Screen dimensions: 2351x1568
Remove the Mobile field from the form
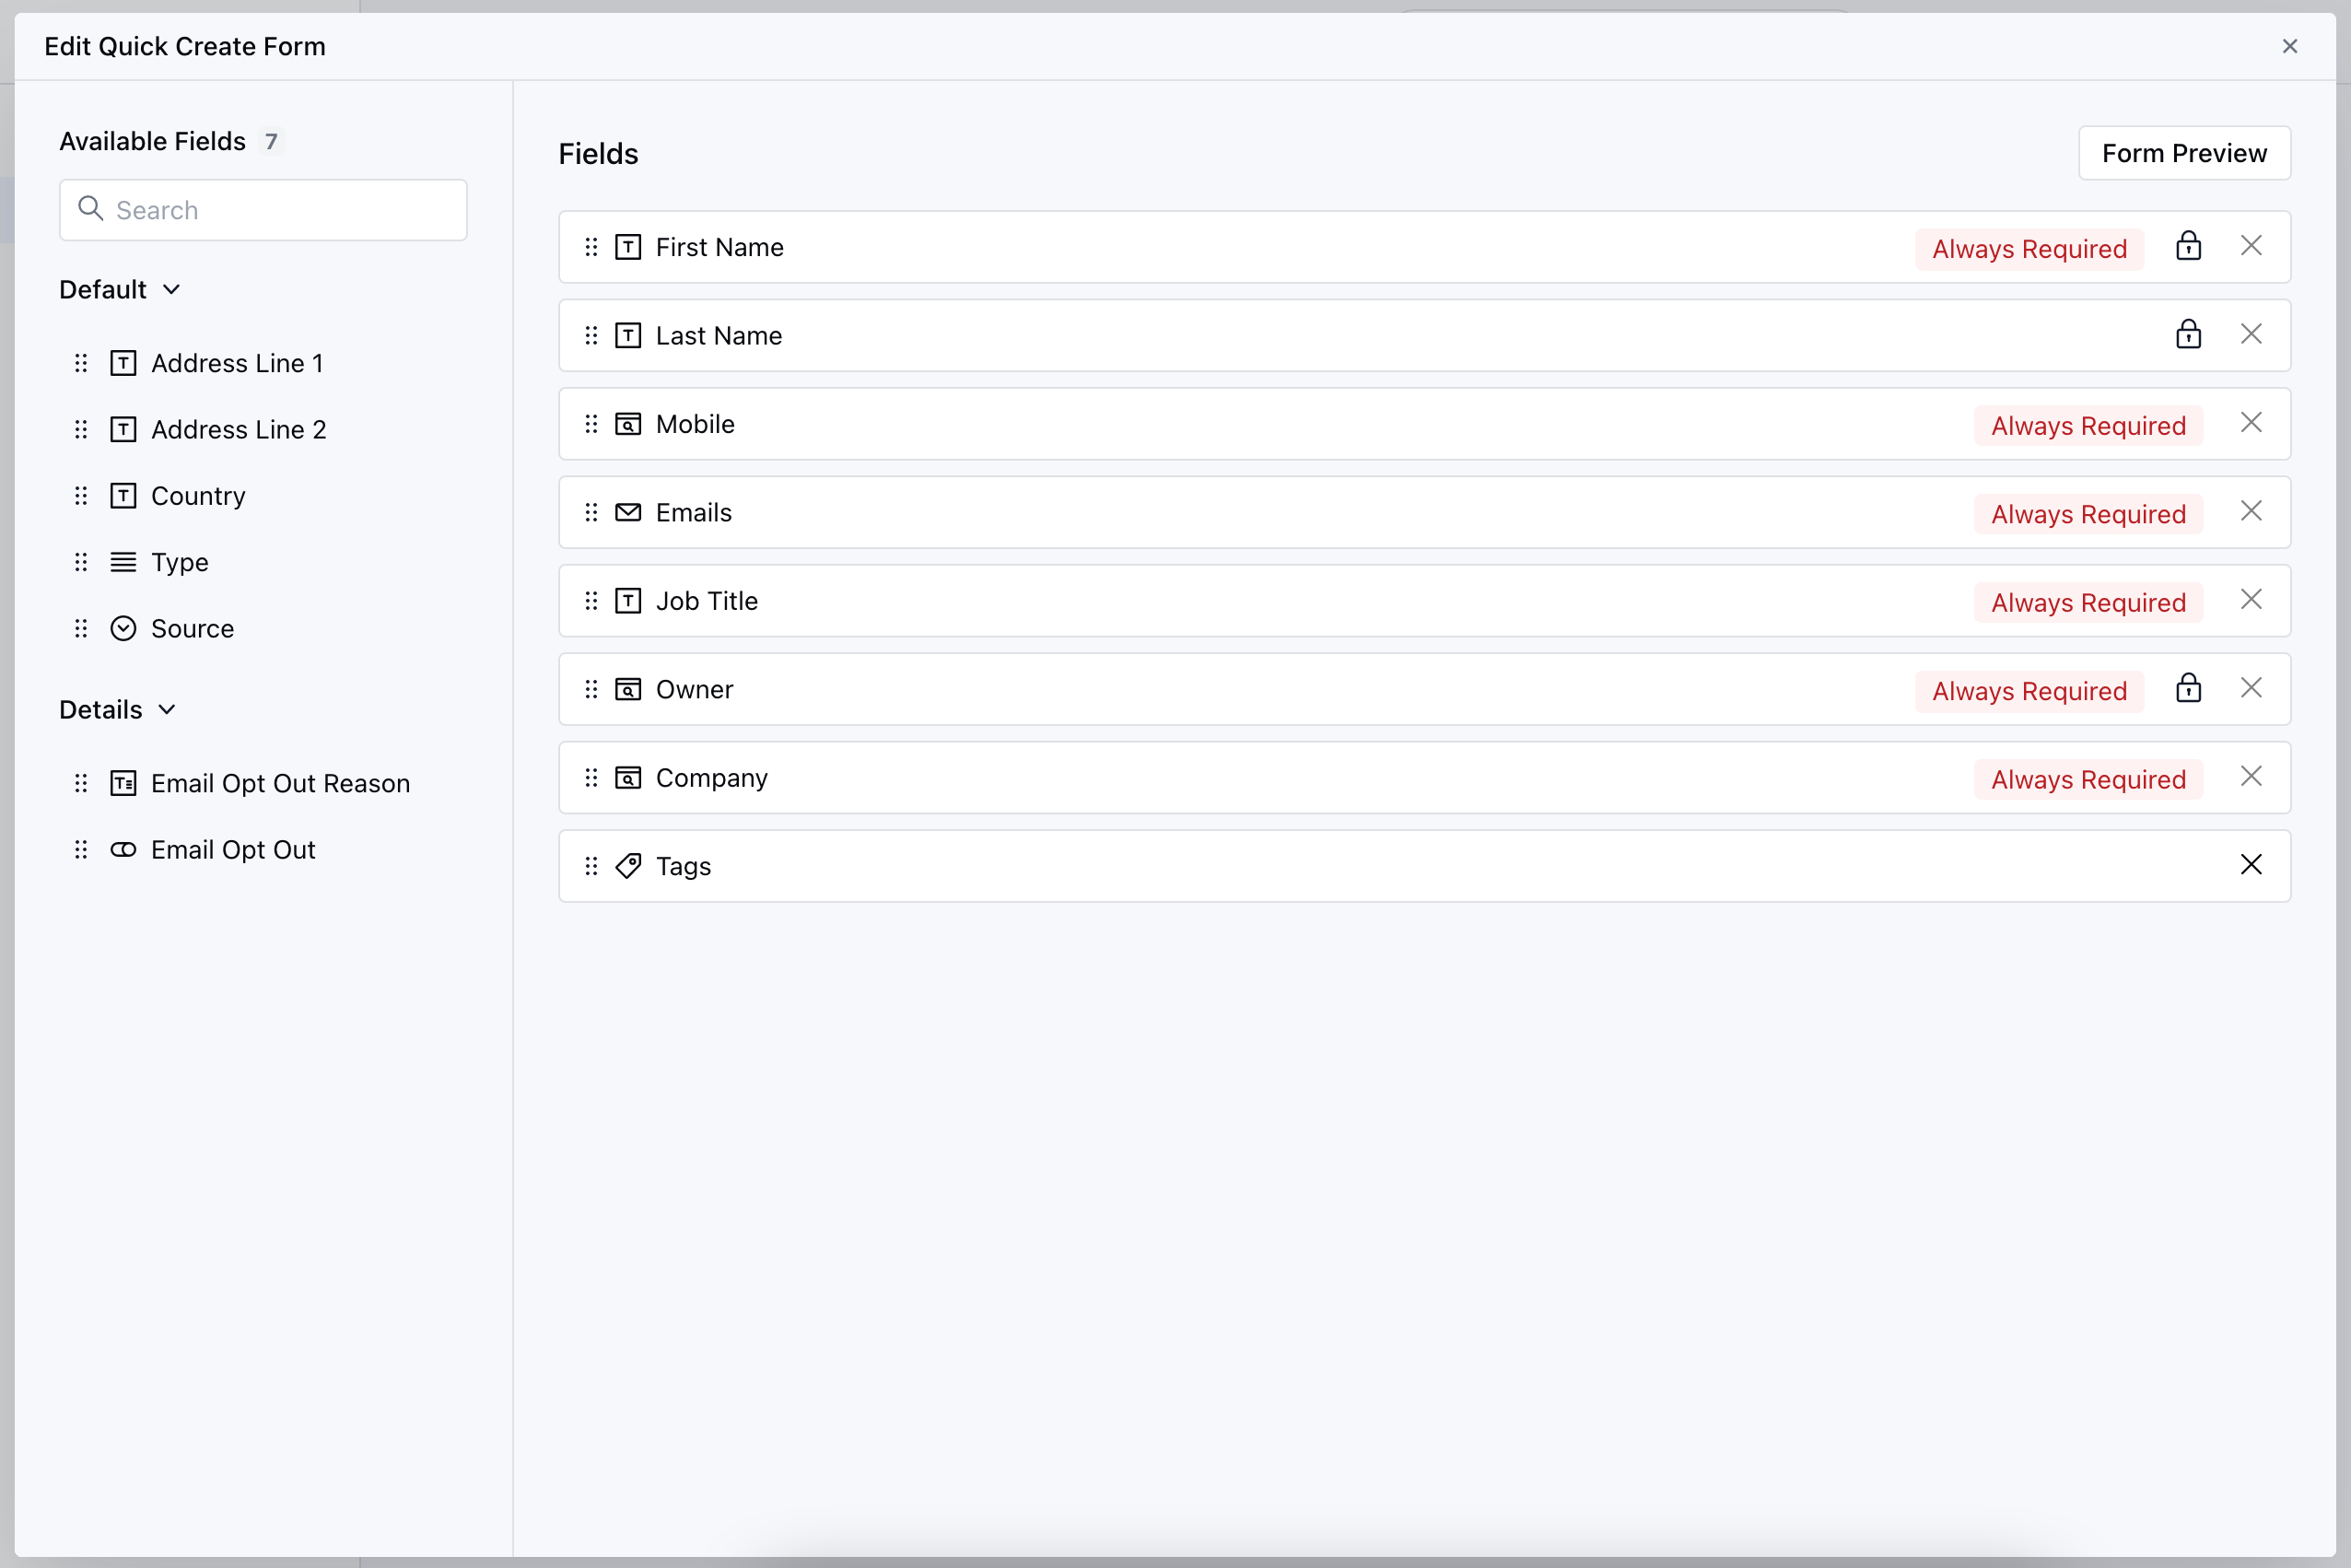pyautogui.click(x=2250, y=423)
